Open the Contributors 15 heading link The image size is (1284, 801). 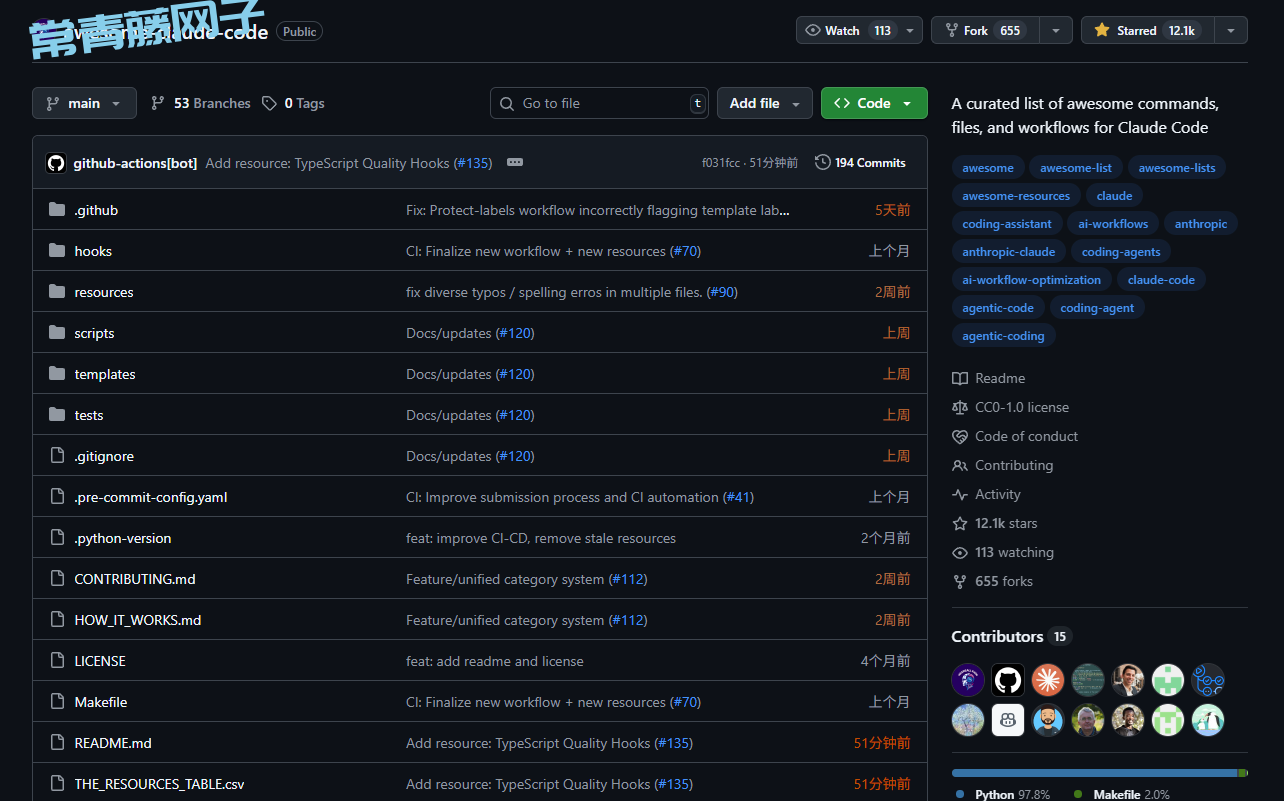[x=1011, y=637]
